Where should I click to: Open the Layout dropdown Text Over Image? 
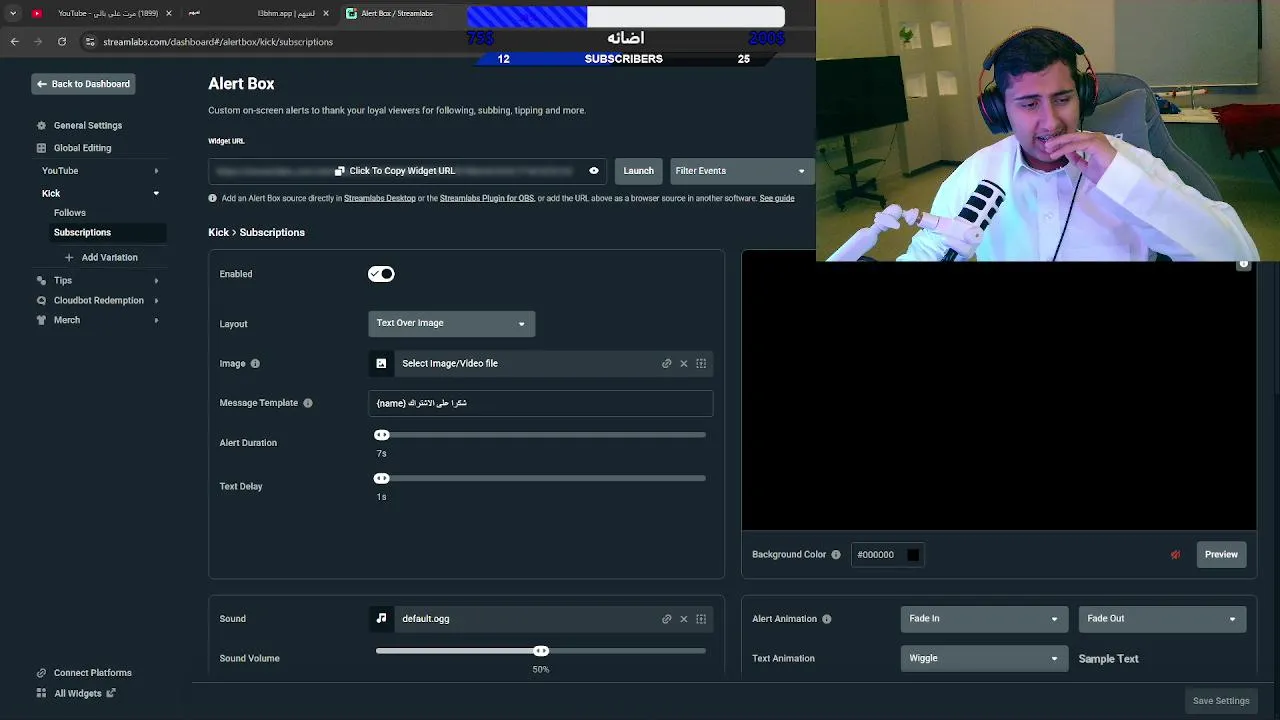coord(451,323)
